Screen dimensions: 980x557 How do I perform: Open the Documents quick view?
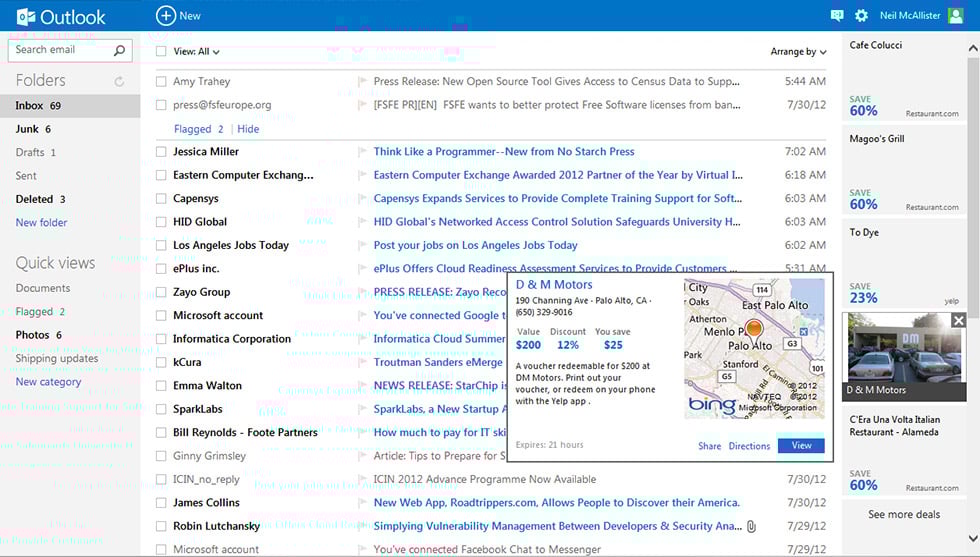click(42, 288)
